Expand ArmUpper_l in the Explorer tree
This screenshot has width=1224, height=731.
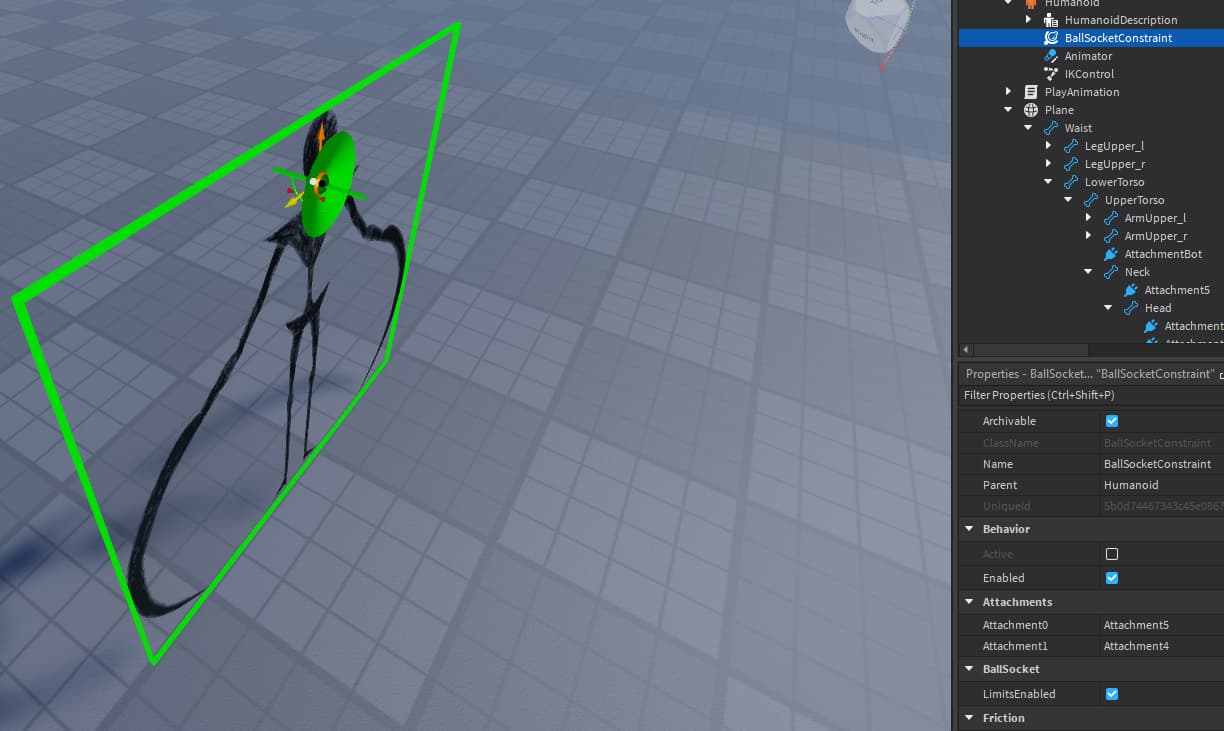(x=1088, y=217)
